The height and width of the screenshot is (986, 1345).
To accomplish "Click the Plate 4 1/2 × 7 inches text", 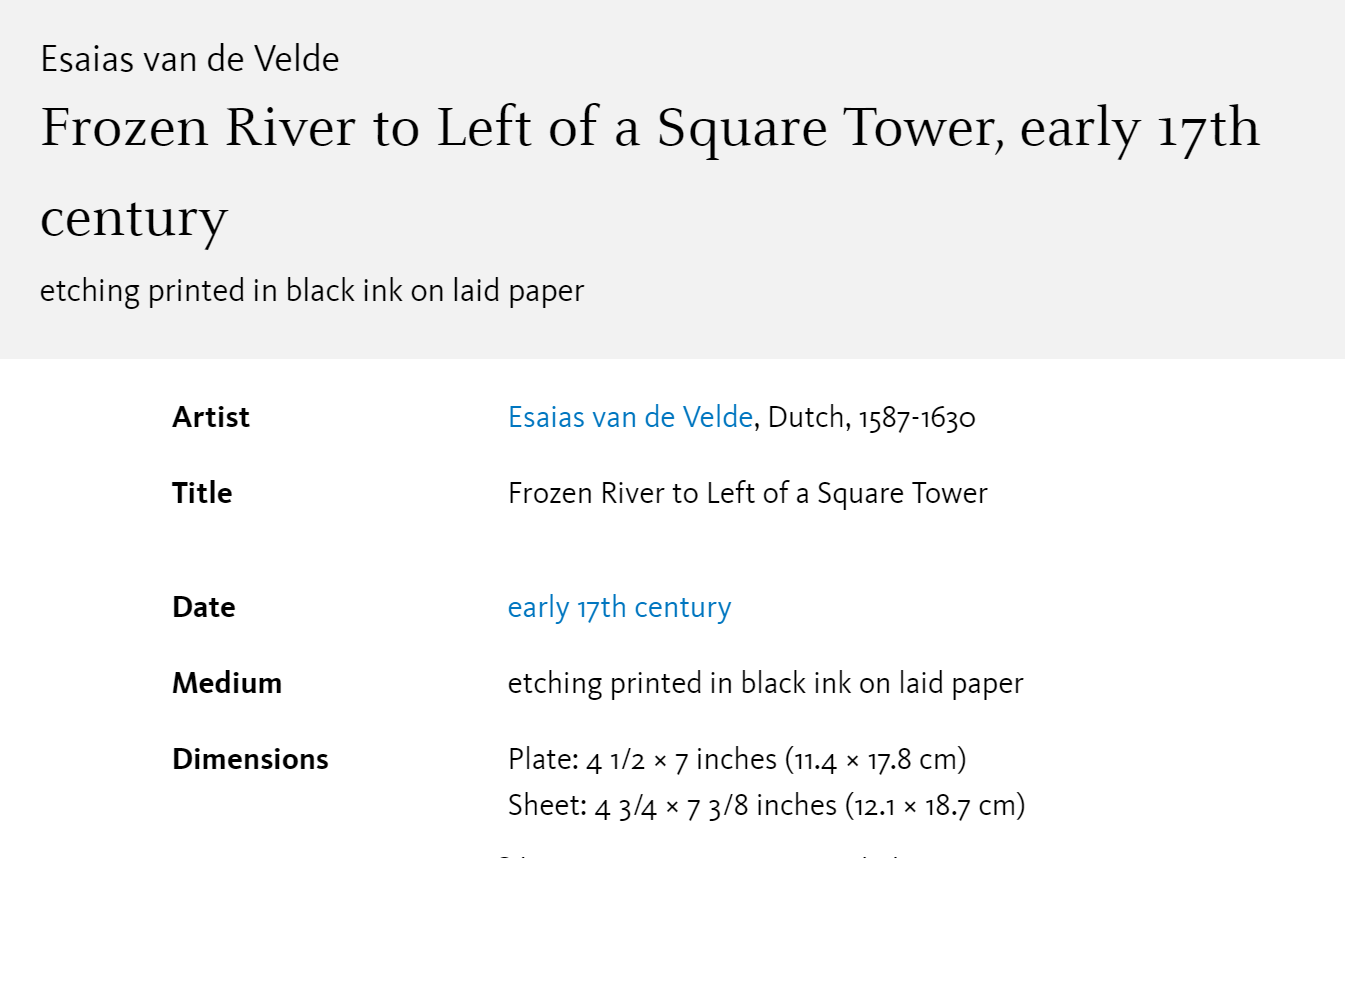I will coord(642,759).
